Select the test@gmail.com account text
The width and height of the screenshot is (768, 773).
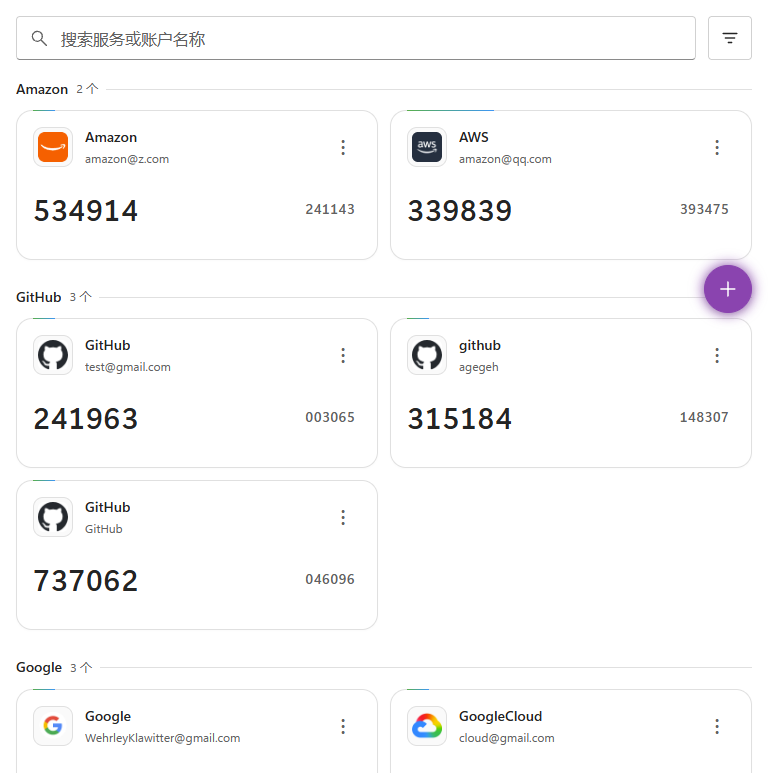pos(128,367)
